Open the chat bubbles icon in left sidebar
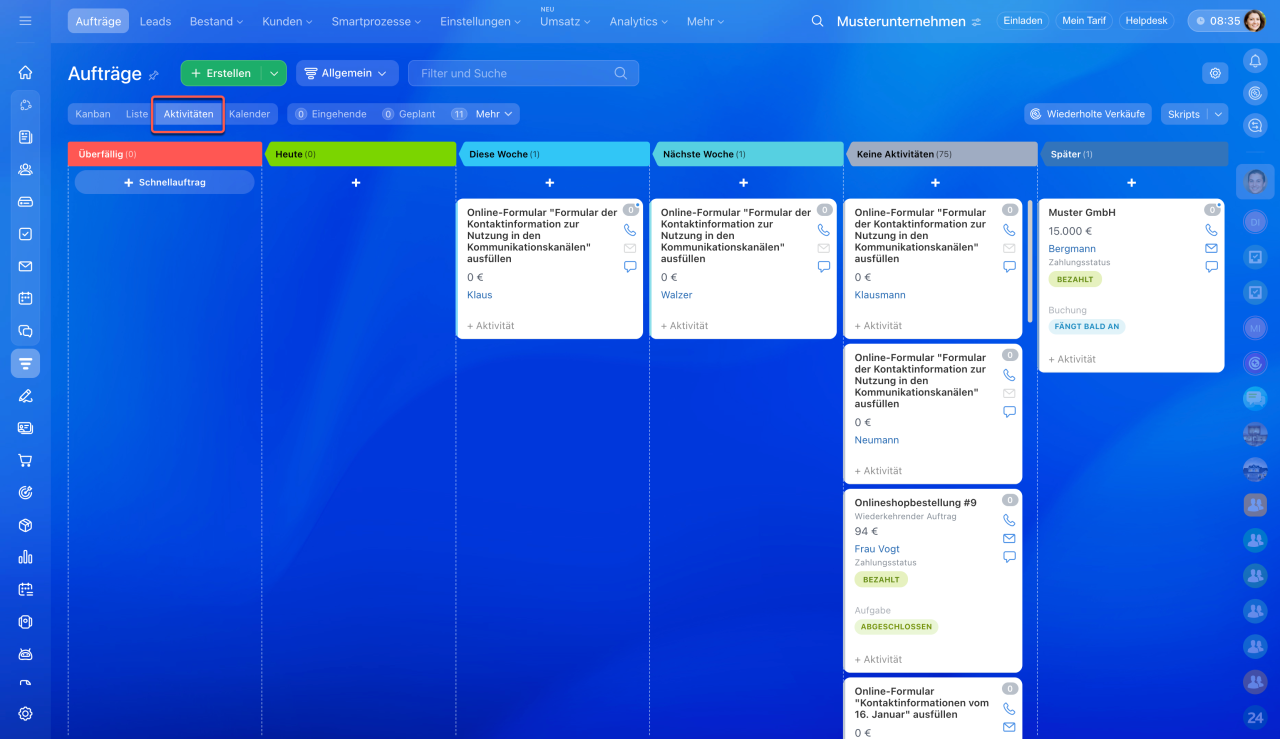 [x=25, y=331]
